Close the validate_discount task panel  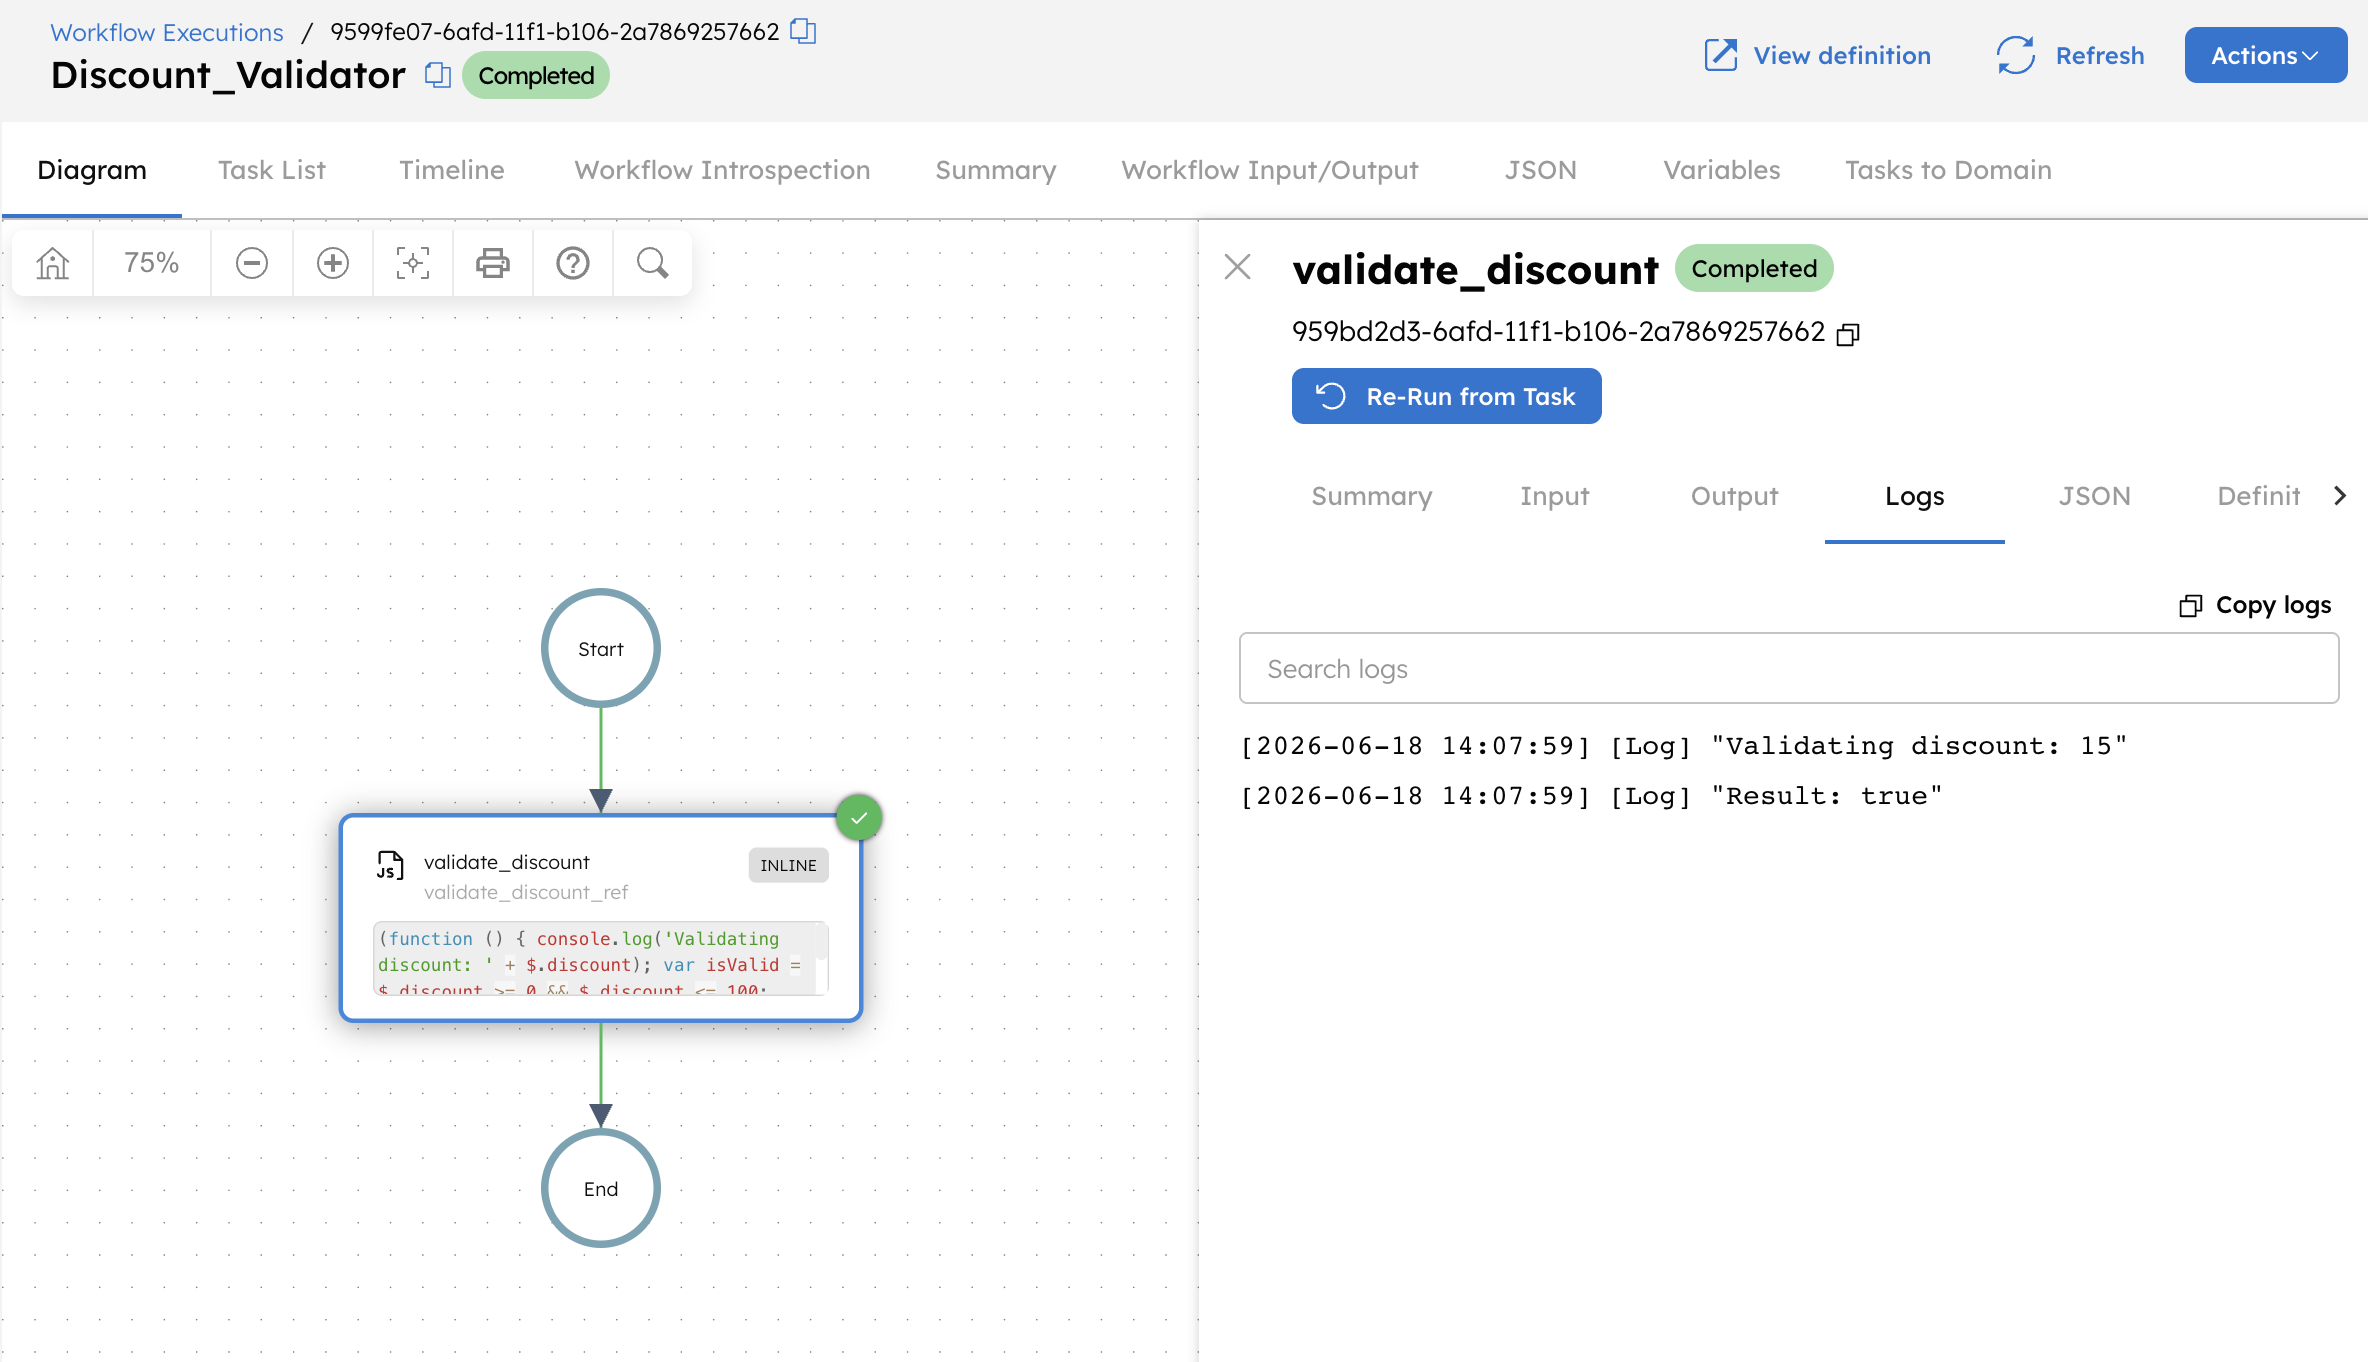pyautogui.click(x=1238, y=267)
